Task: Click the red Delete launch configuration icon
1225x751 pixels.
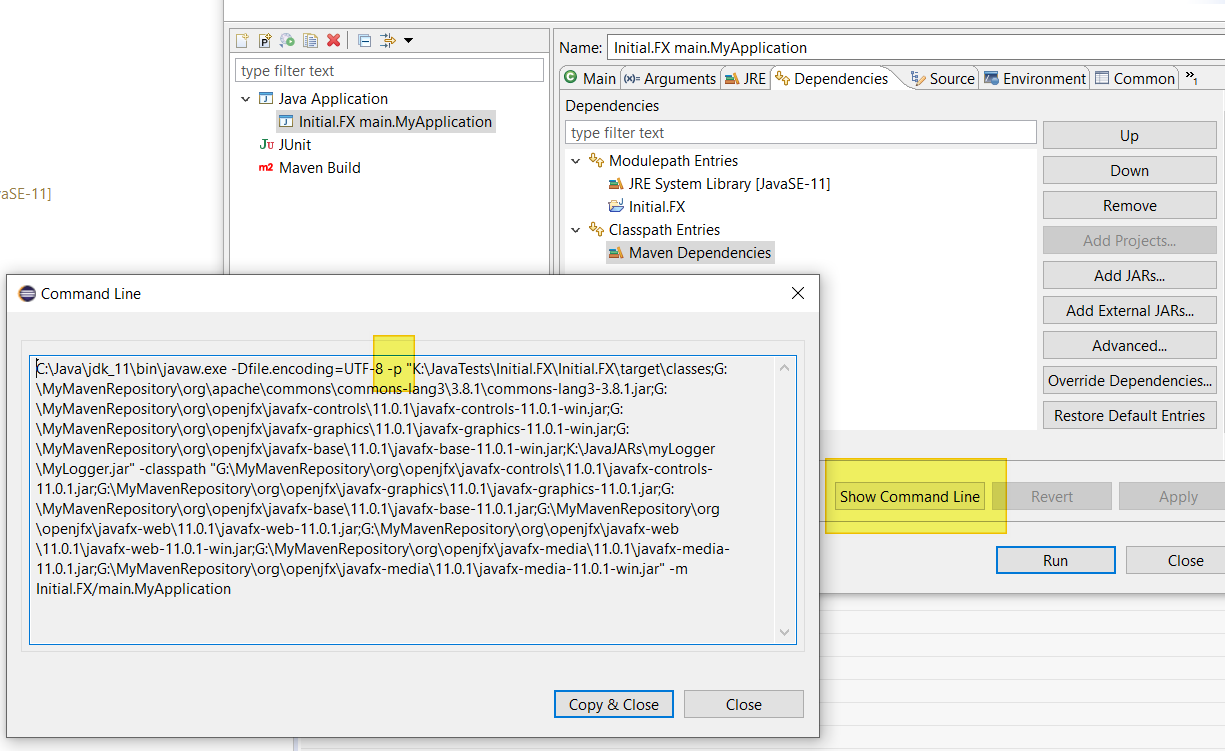Action: 334,41
